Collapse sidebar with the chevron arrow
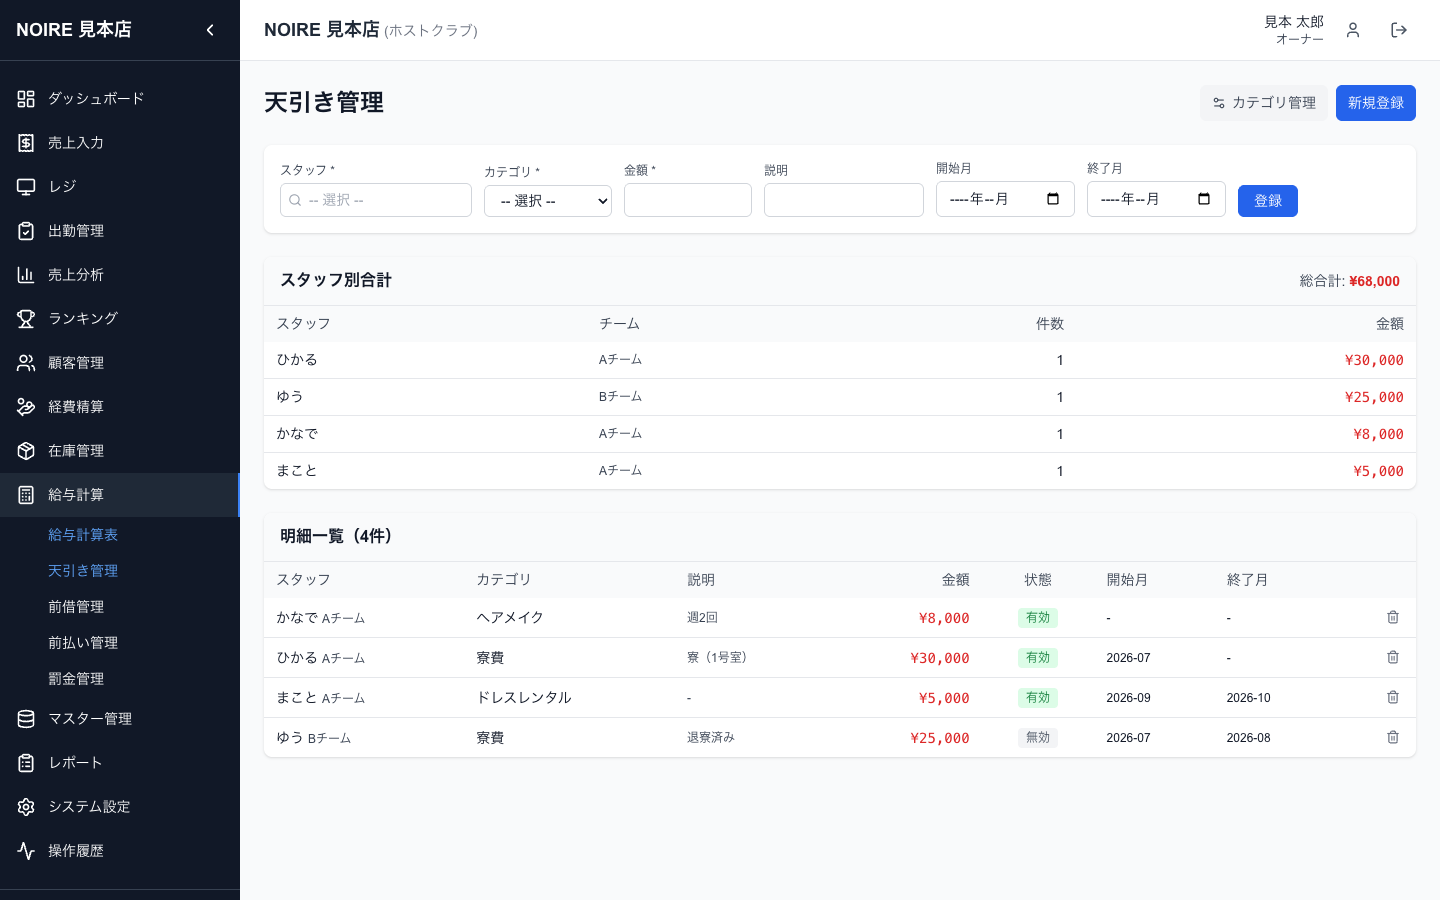Screen dimensions: 1440x900 (210, 30)
